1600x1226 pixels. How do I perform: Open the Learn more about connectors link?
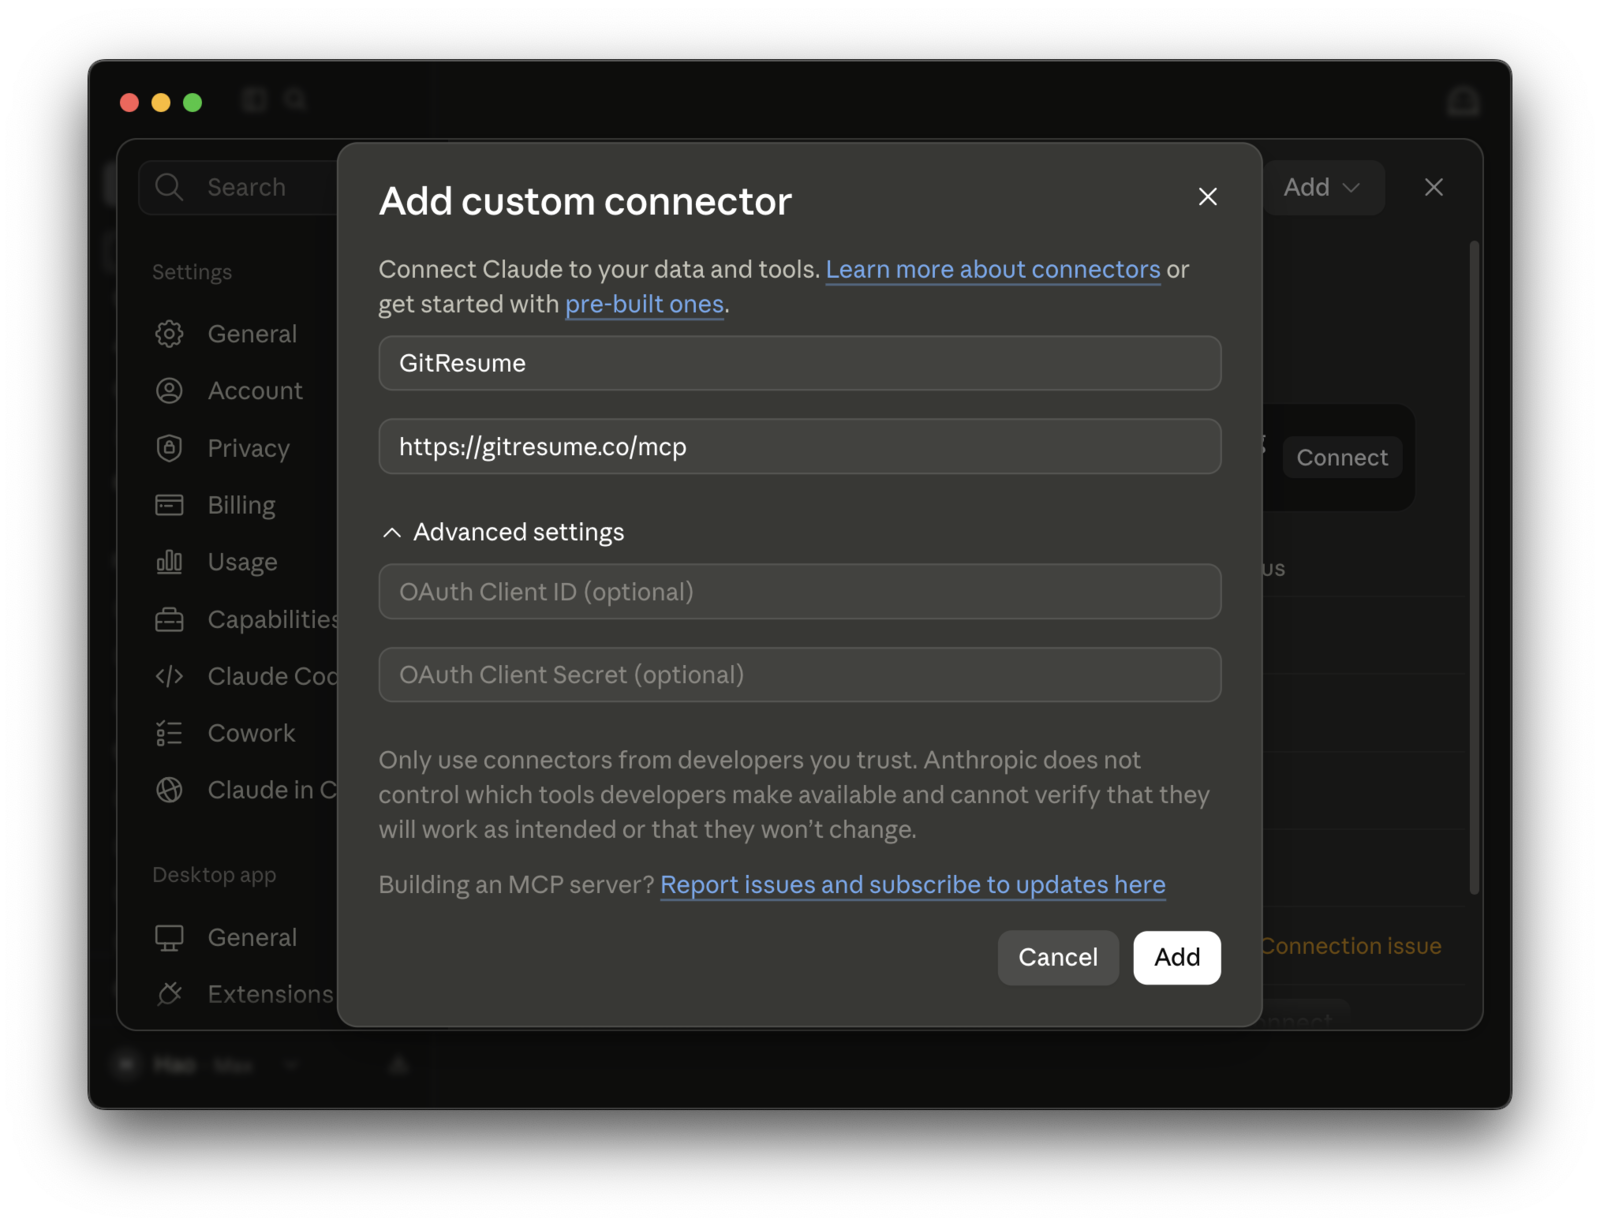coord(993,269)
